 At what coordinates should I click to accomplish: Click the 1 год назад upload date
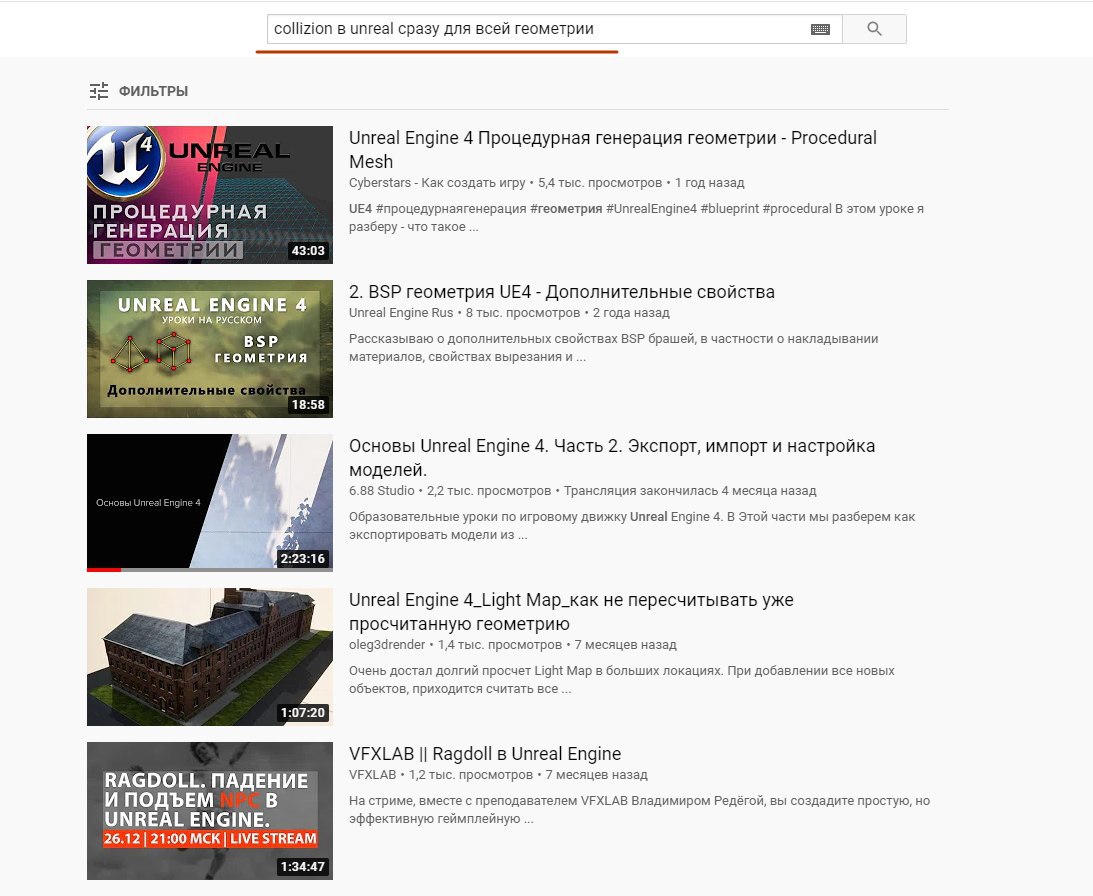click(710, 183)
